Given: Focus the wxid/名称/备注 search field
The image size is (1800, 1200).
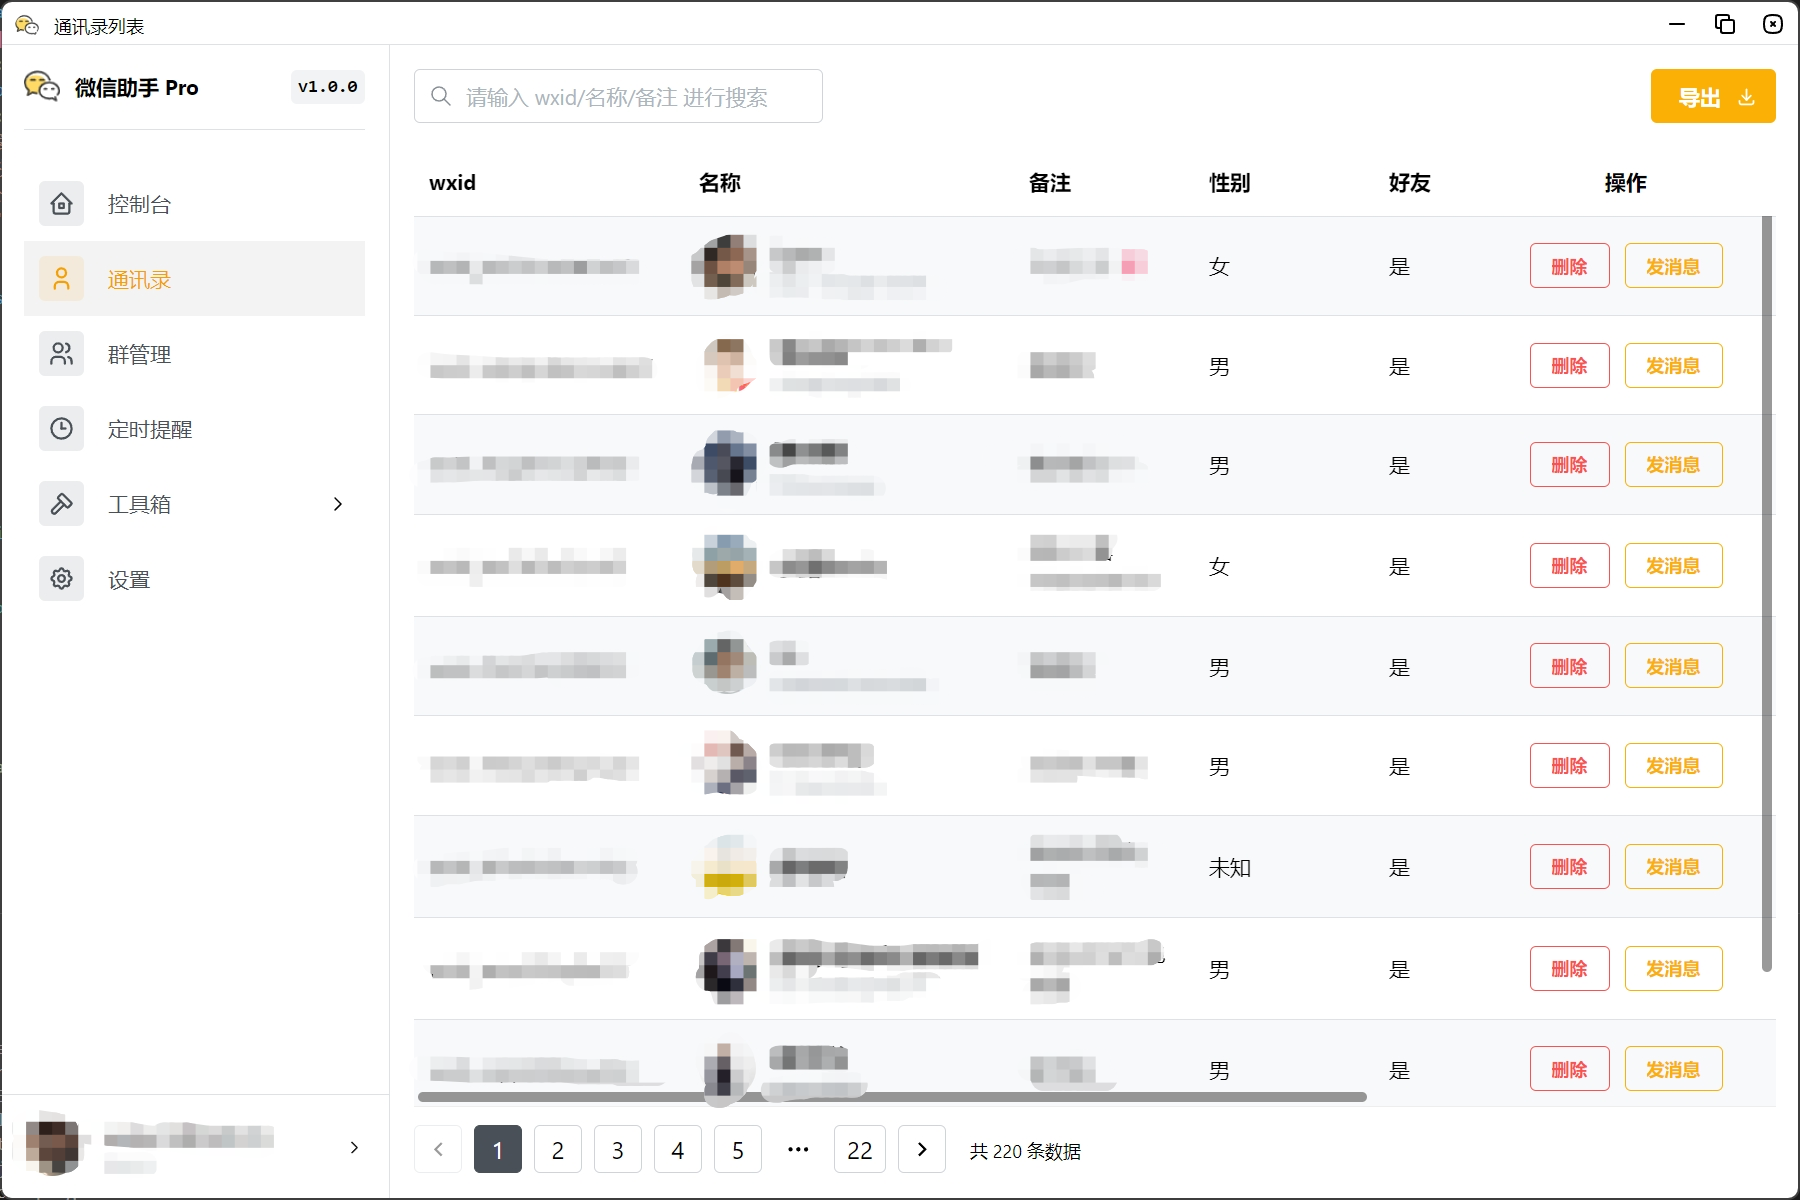Looking at the screenshot, I should pyautogui.click(x=630, y=97).
